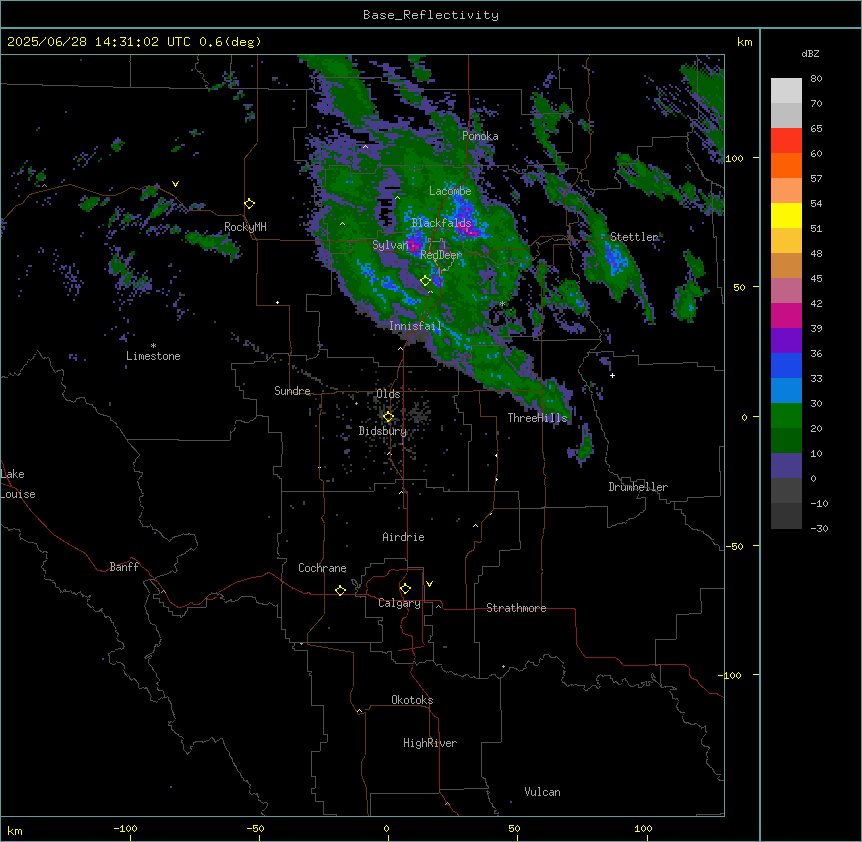Screen dimensions: 862x842
Task: Click the Airdrie city label
Action: coord(404,537)
